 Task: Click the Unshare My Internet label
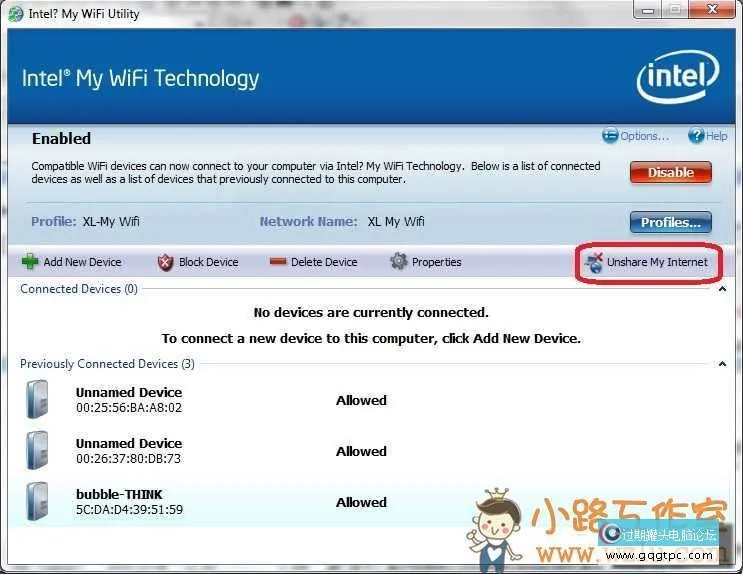click(657, 262)
